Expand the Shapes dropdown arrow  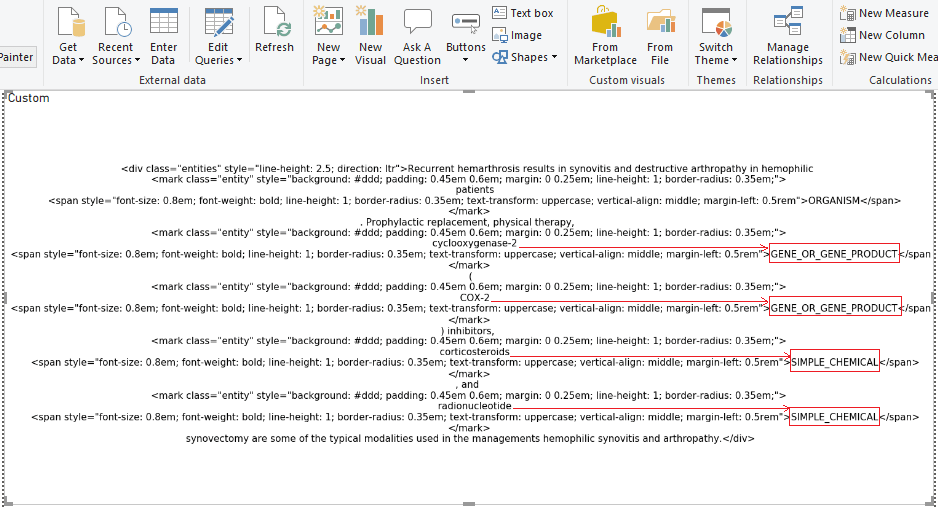click(x=554, y=57)
